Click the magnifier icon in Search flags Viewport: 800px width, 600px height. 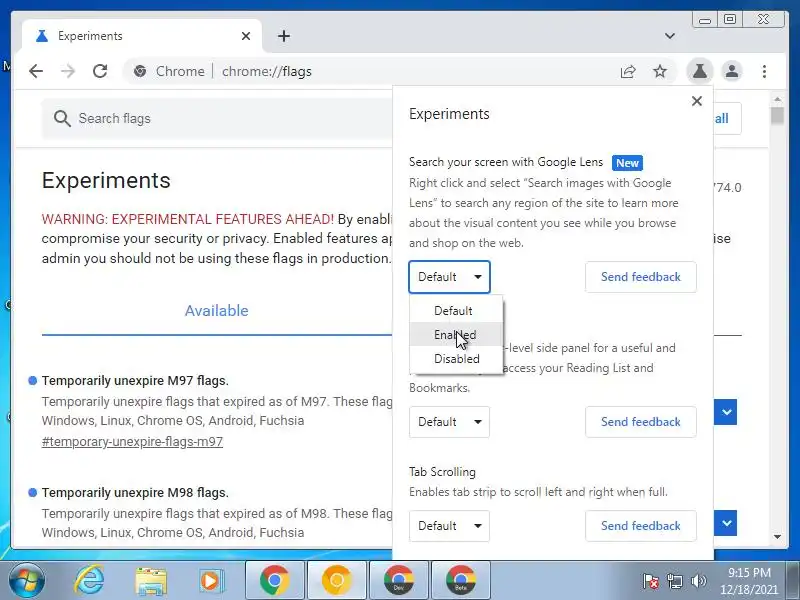click(62, 118)
